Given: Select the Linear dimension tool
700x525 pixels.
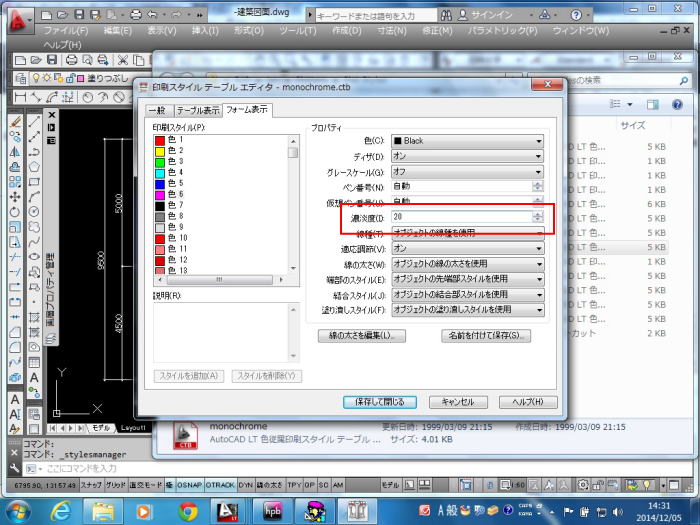Looking at the screenshot, I should pyautogui.click(x=21, y=97).
